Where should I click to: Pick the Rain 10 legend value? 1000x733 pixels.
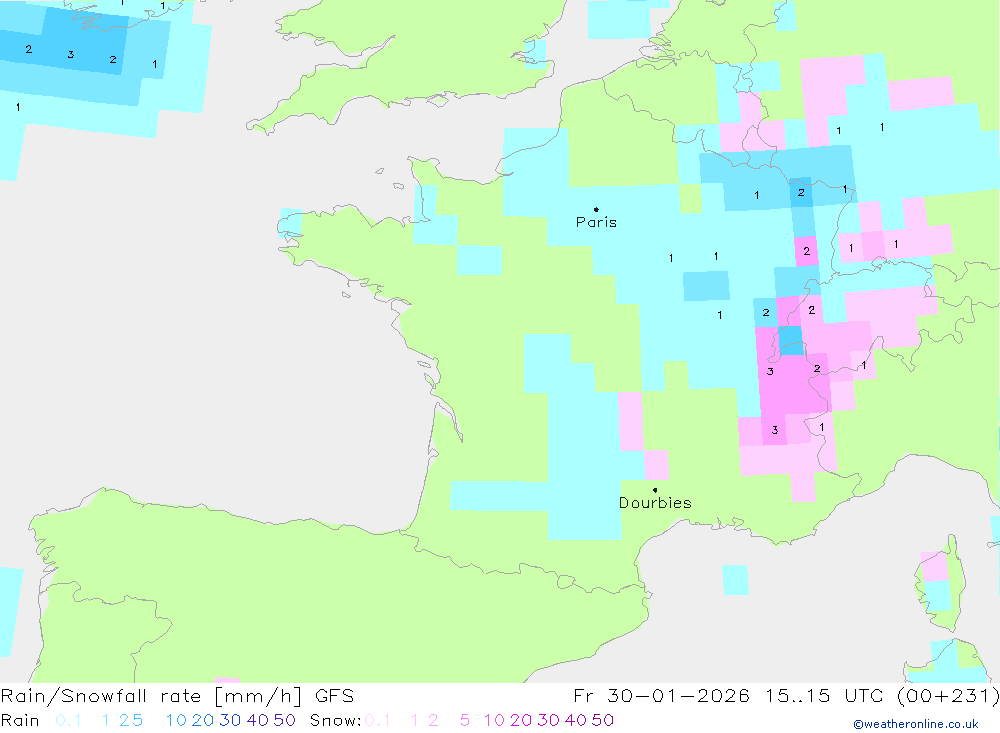point(176,720)
